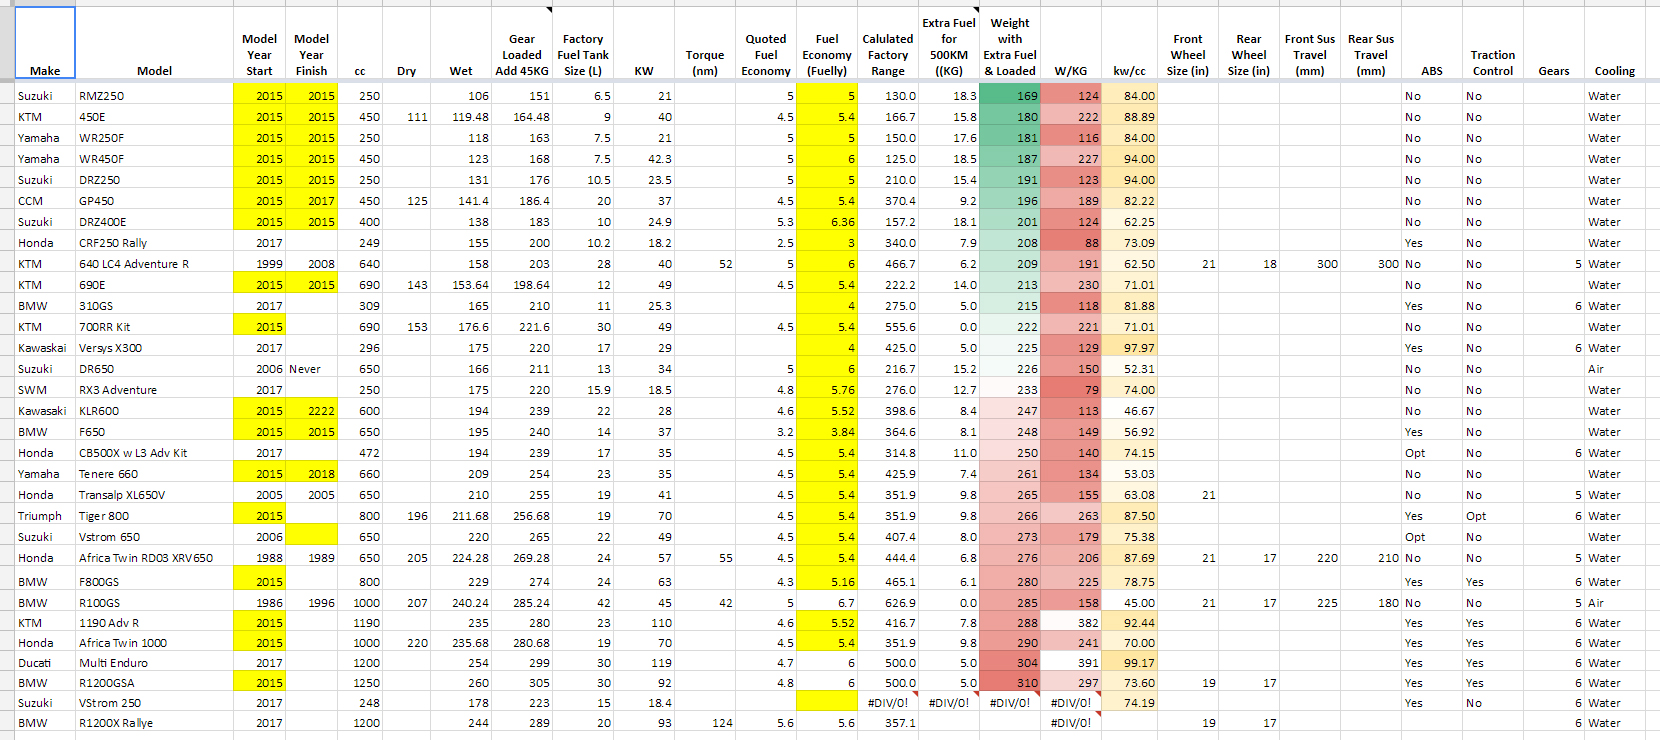The height and width of the screenshot is (740, 1660).
Task: Select the Gears column header
Action: tap(1554, 43)
